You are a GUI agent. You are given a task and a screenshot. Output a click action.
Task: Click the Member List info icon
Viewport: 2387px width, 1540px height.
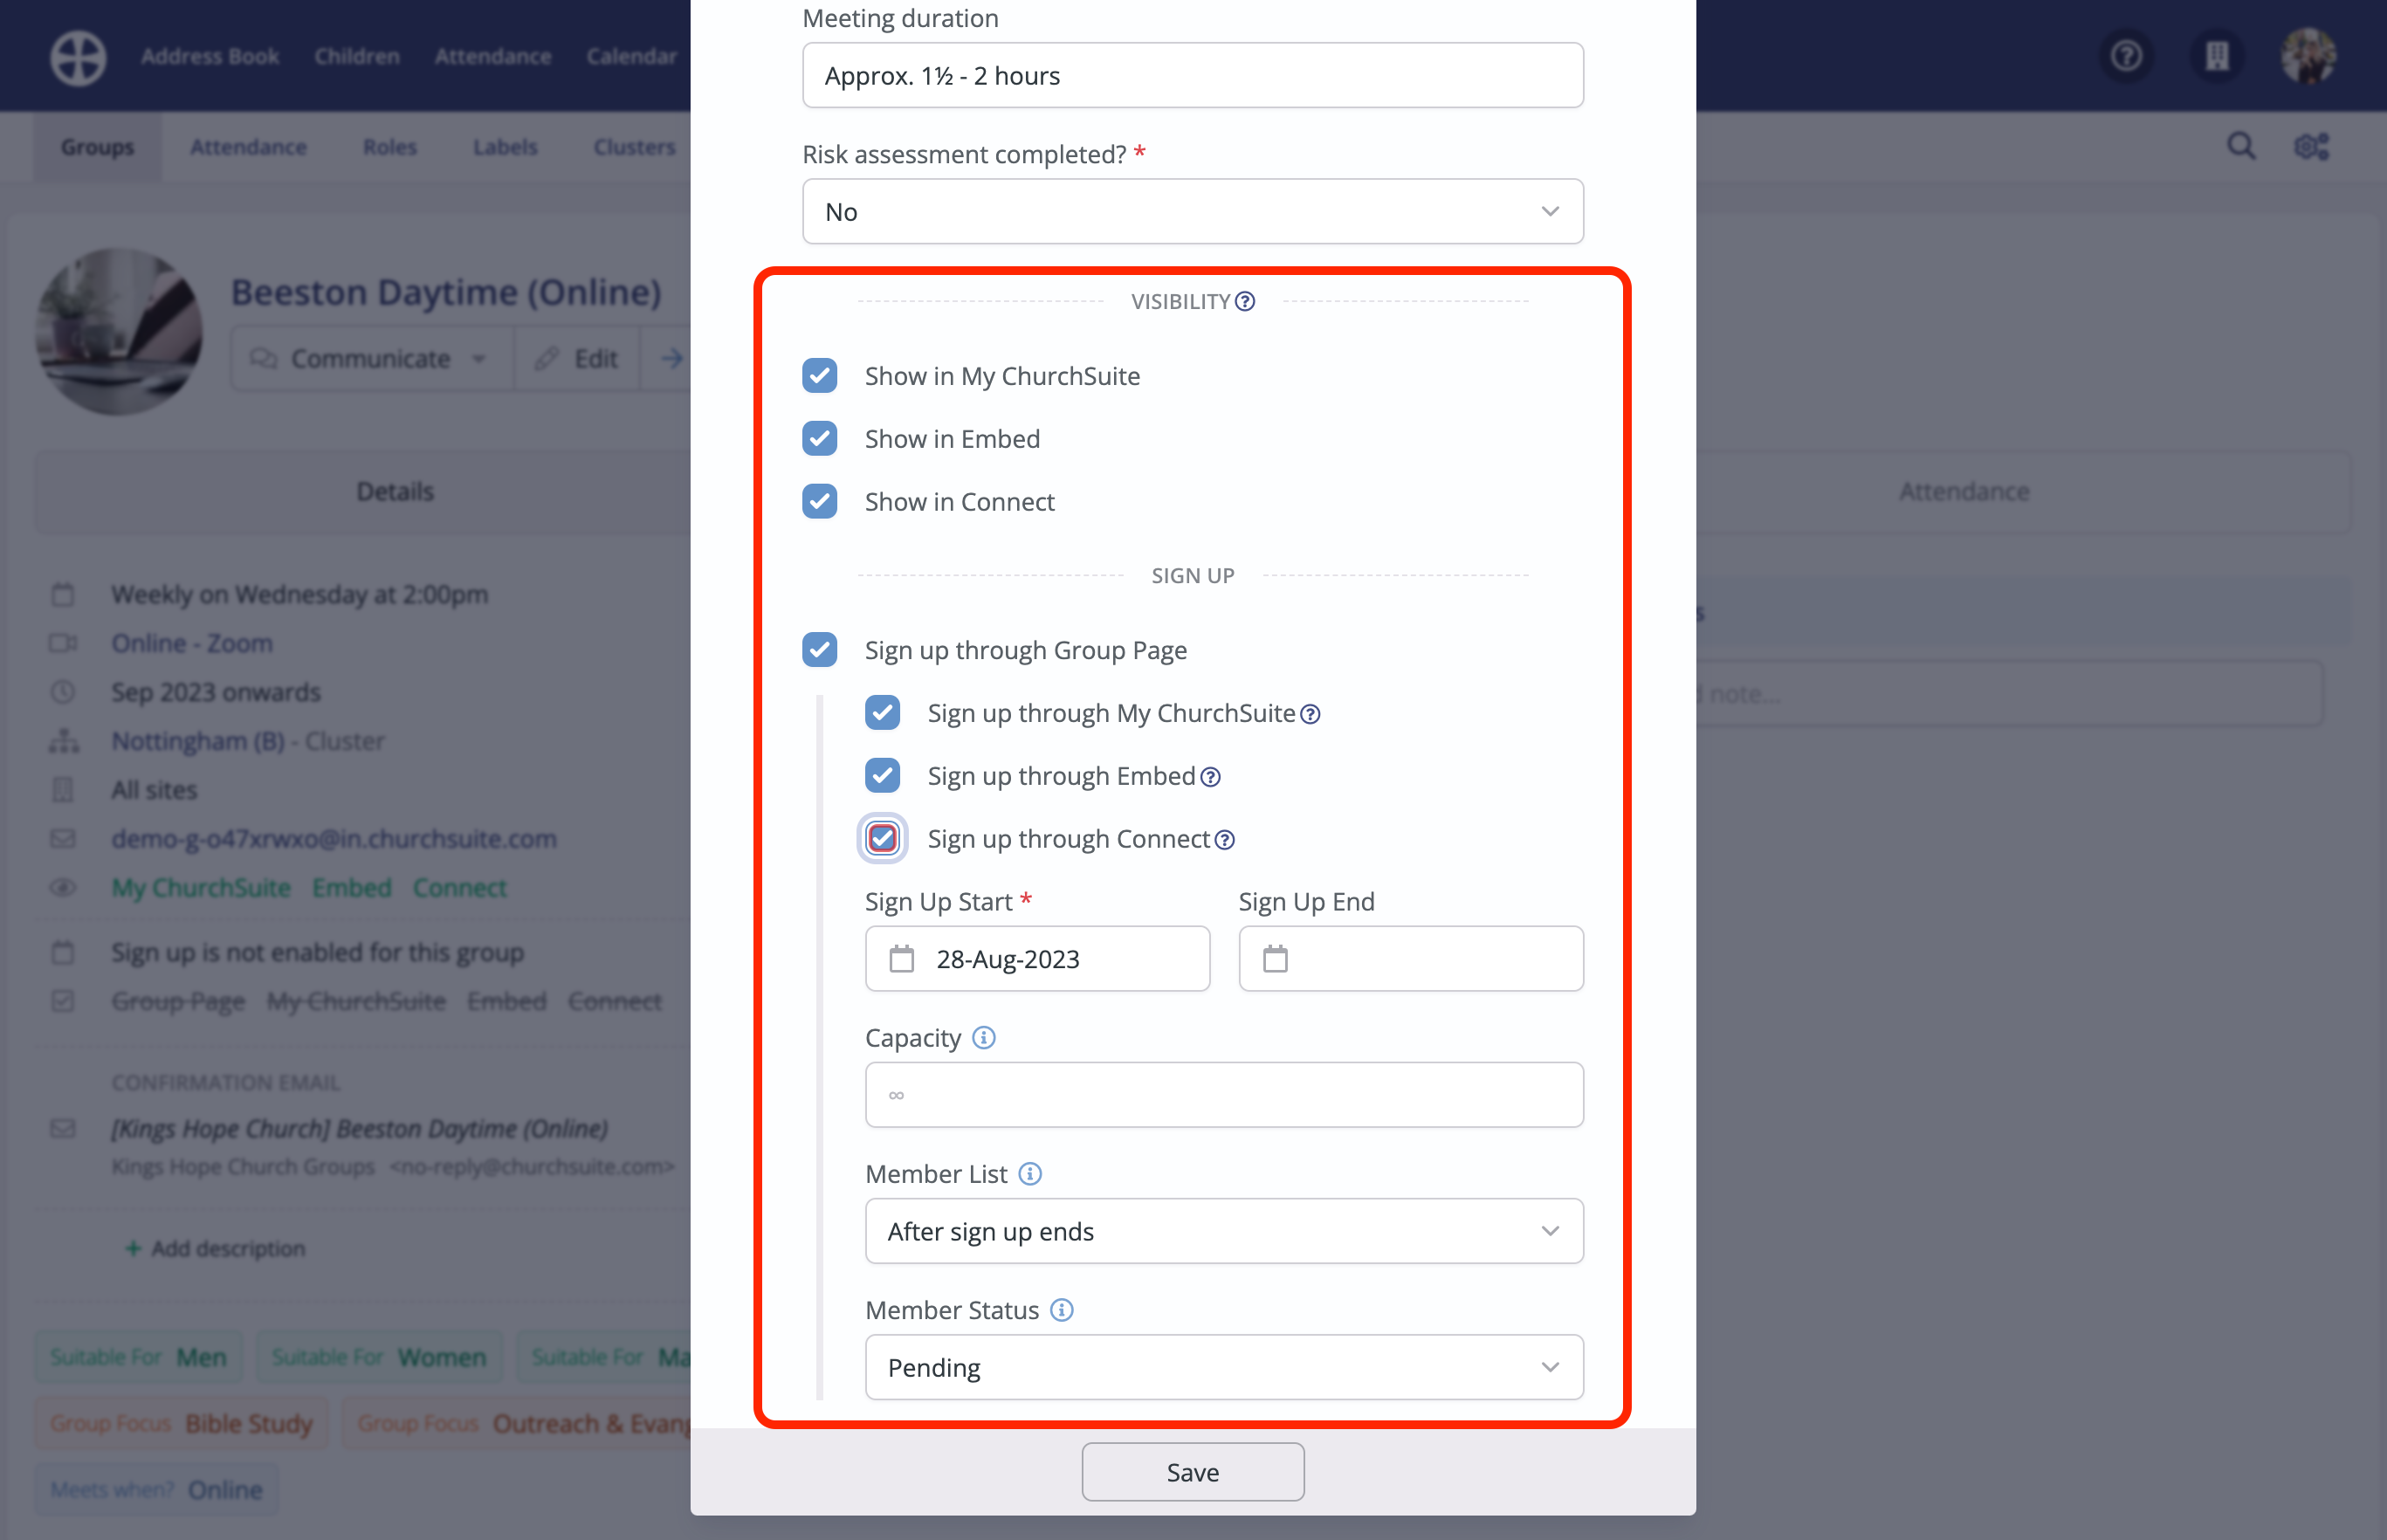coord(1030,1174)
